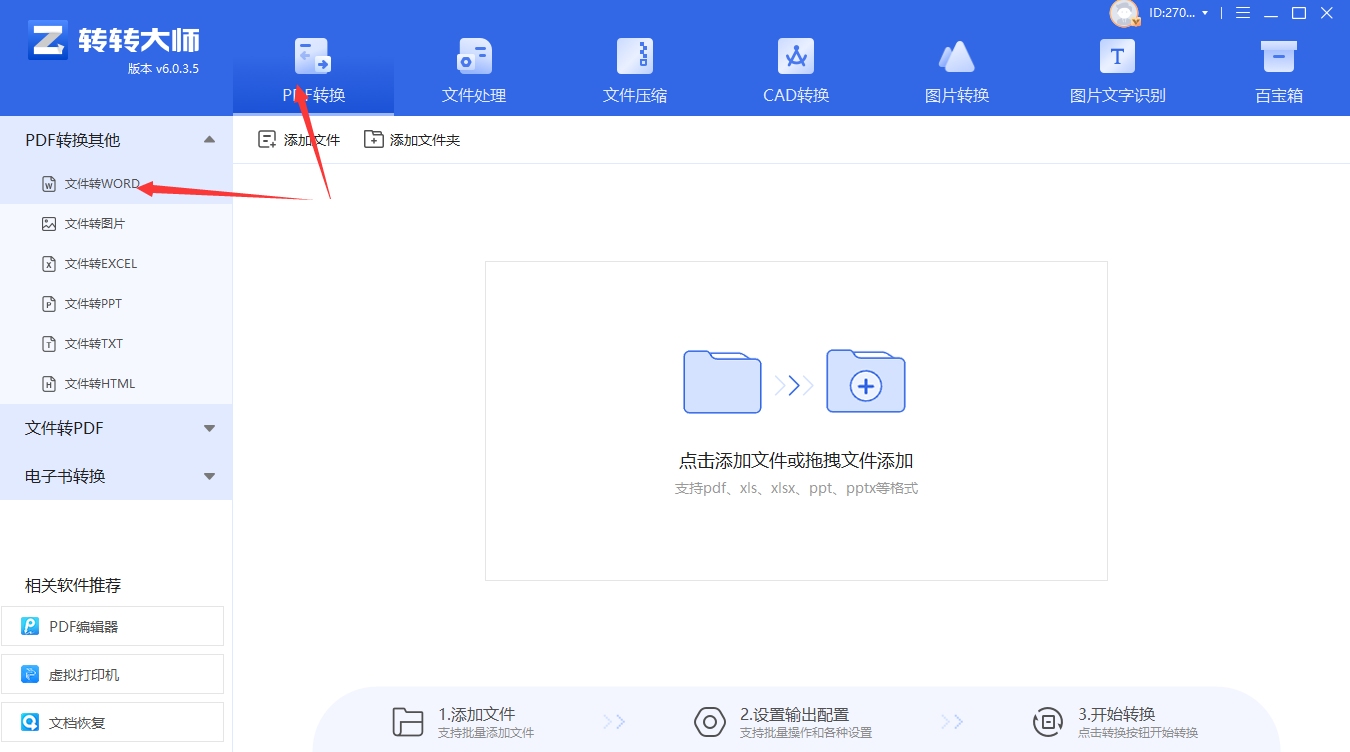Switch to the 文件处理 tab label
Viewport: 1350px width, 752px height.
coord(474,96)
